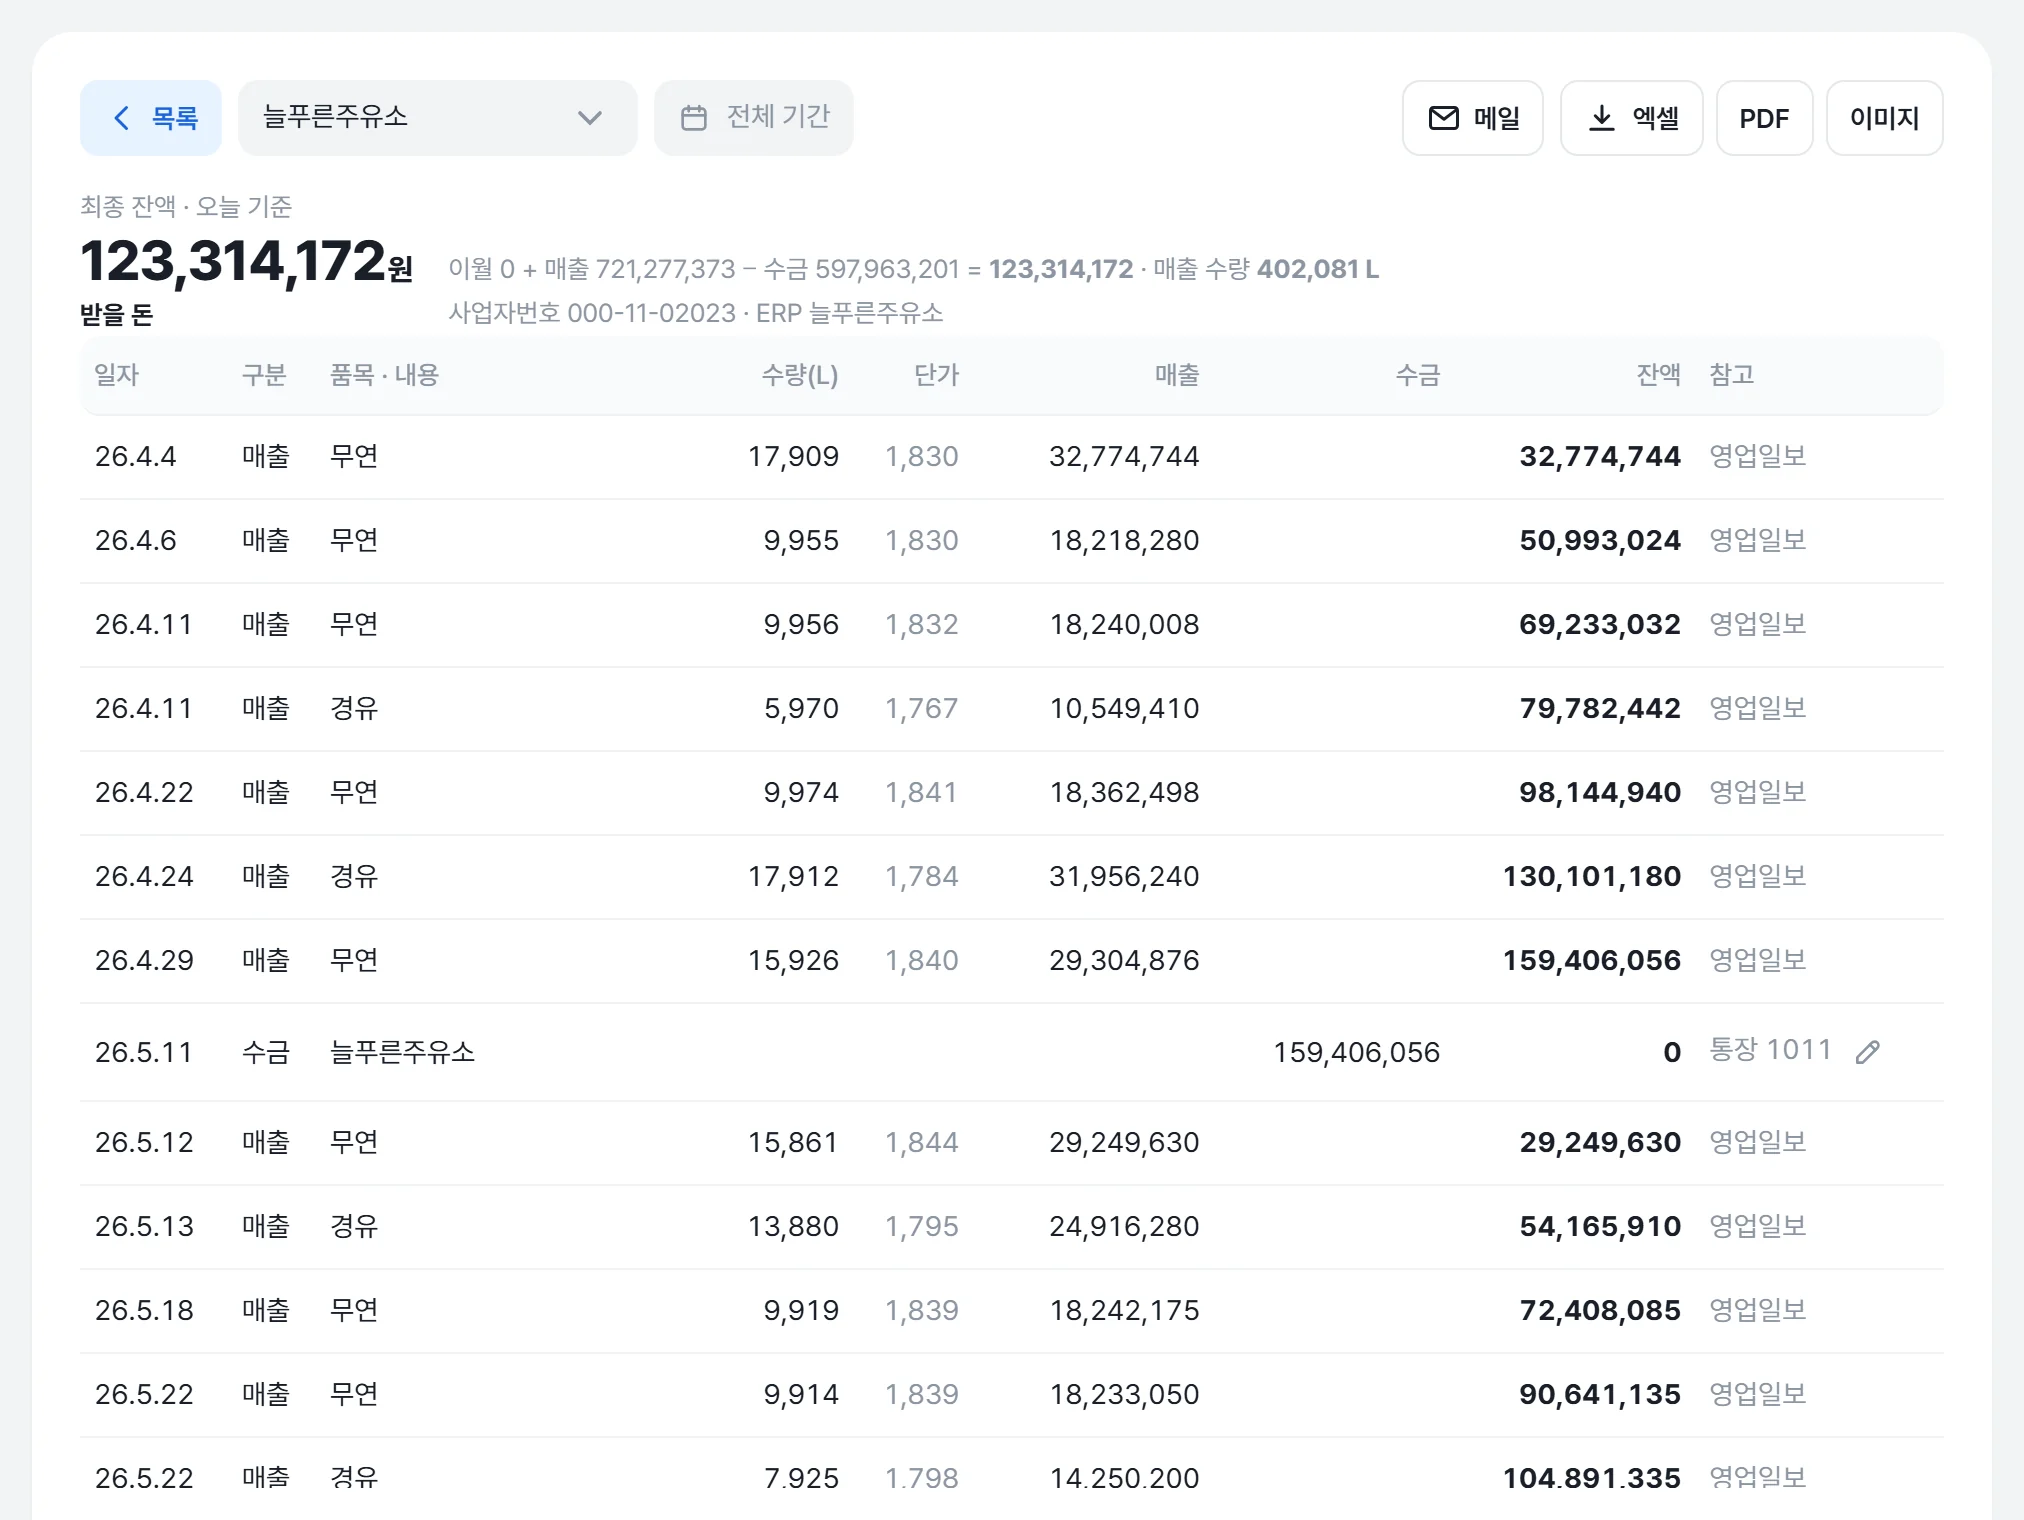Screen dimensions: 2024x1520
Task: Select the 26.5.18 date cell
Action: pyautogui.click(x=144, y=1311)
